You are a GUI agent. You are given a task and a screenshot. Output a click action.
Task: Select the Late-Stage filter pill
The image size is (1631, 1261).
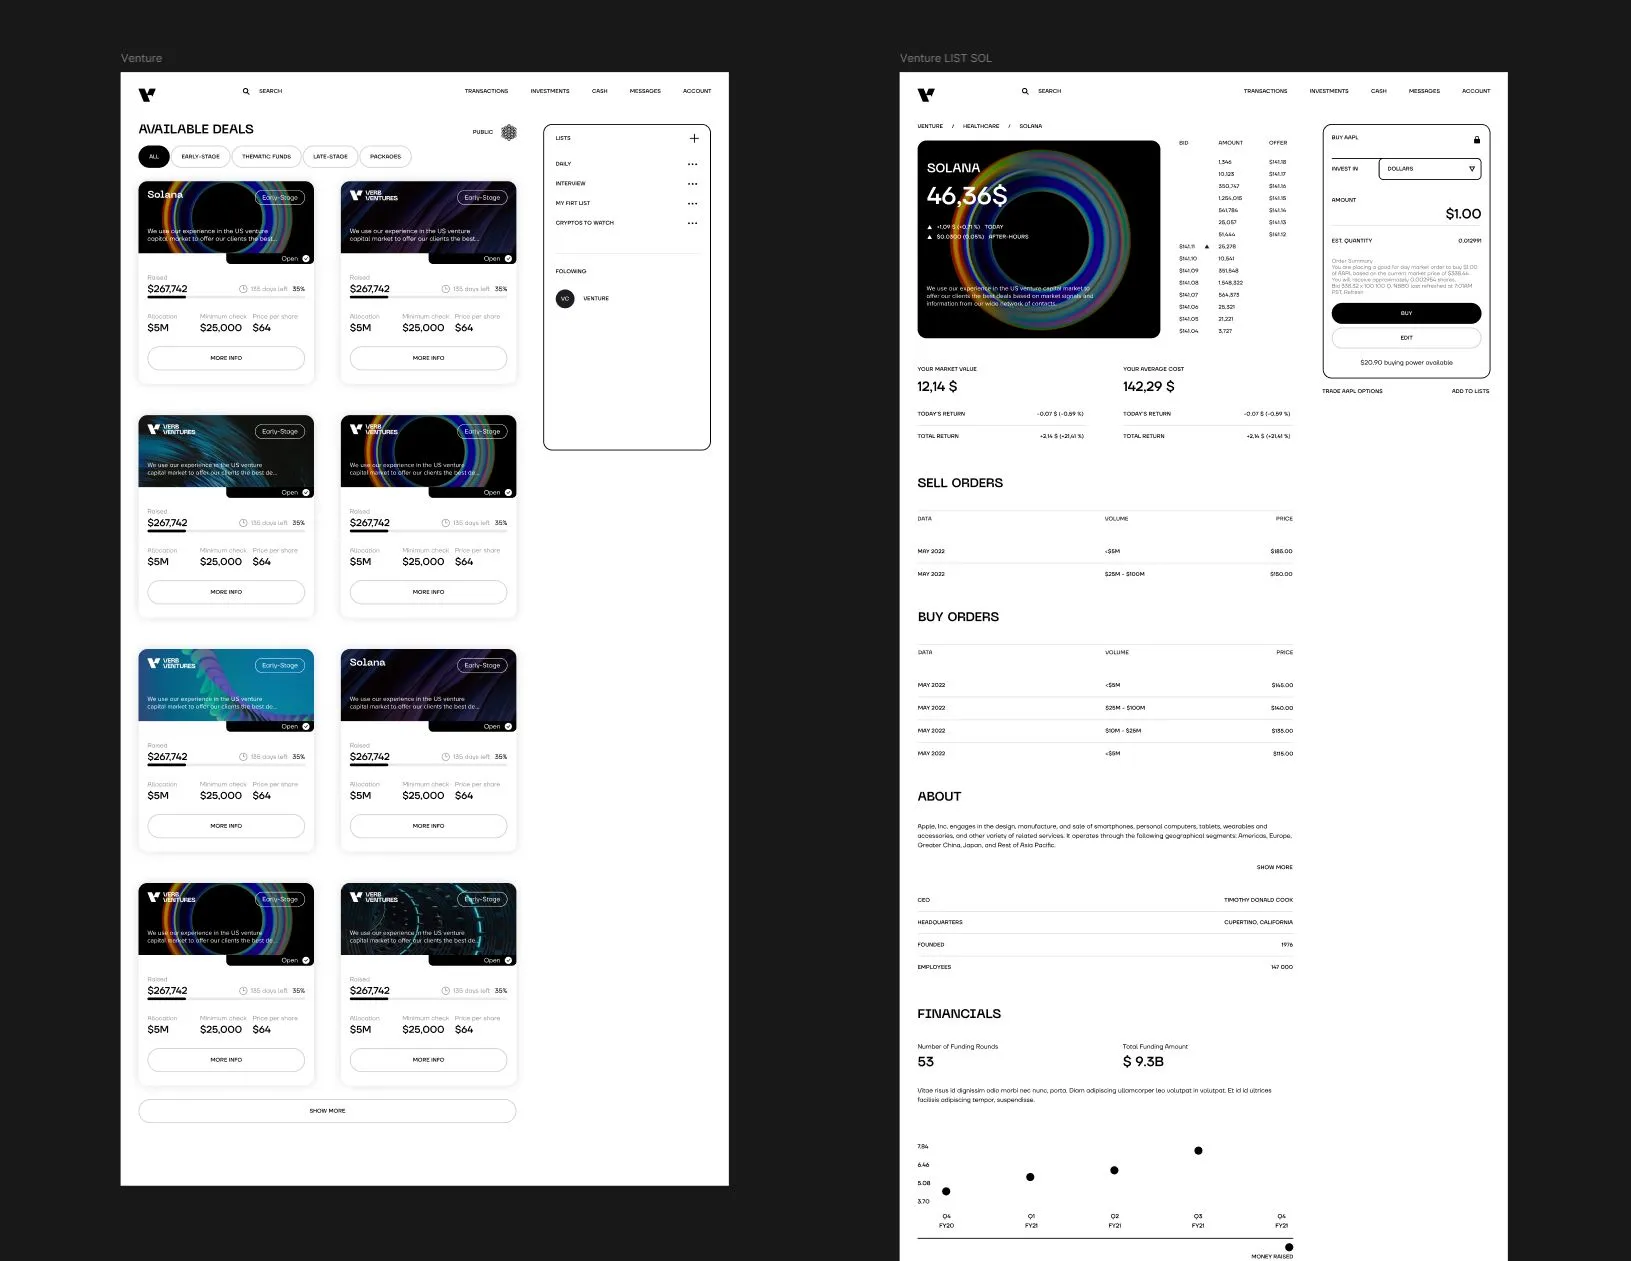click(x=330, y=156)
